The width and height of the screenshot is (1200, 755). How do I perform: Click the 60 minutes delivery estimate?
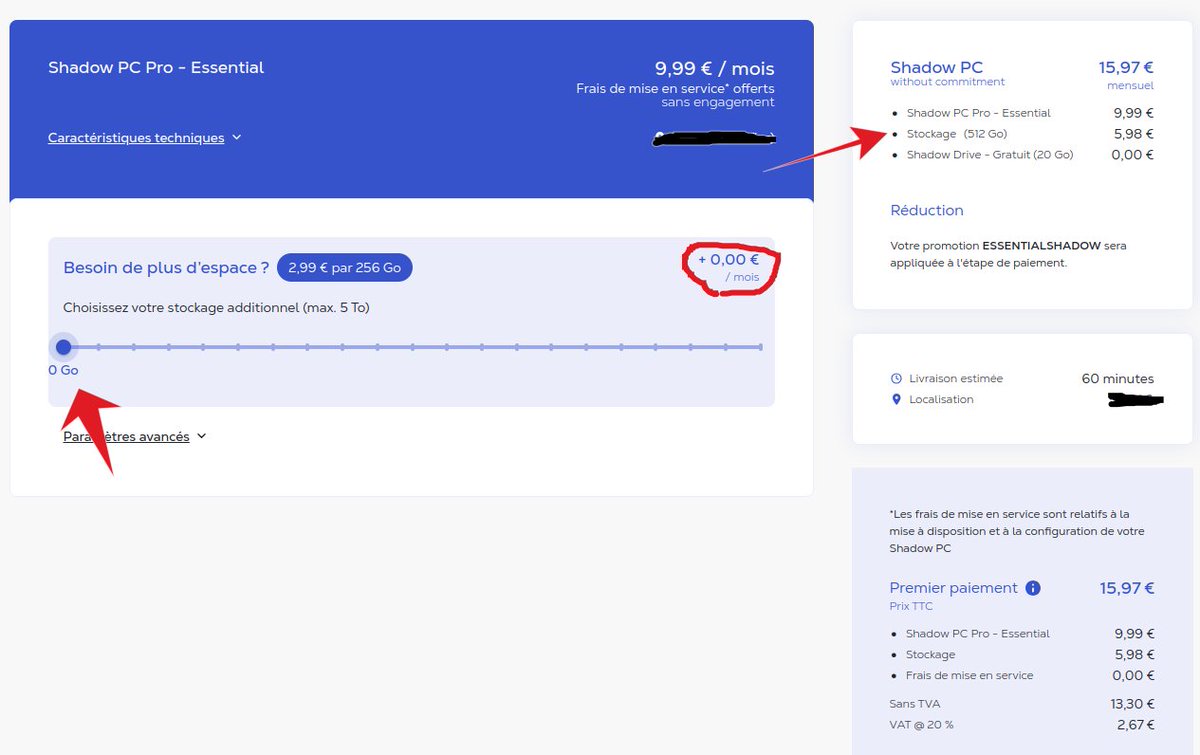1118,379
